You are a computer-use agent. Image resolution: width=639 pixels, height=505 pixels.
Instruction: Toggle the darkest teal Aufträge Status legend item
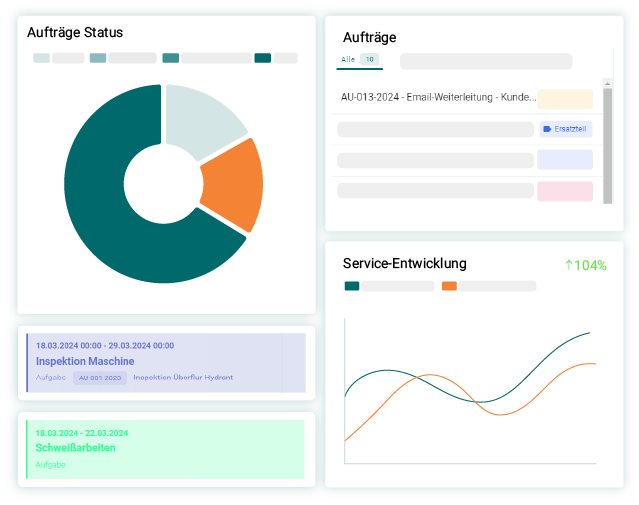[x=262, y=58]
